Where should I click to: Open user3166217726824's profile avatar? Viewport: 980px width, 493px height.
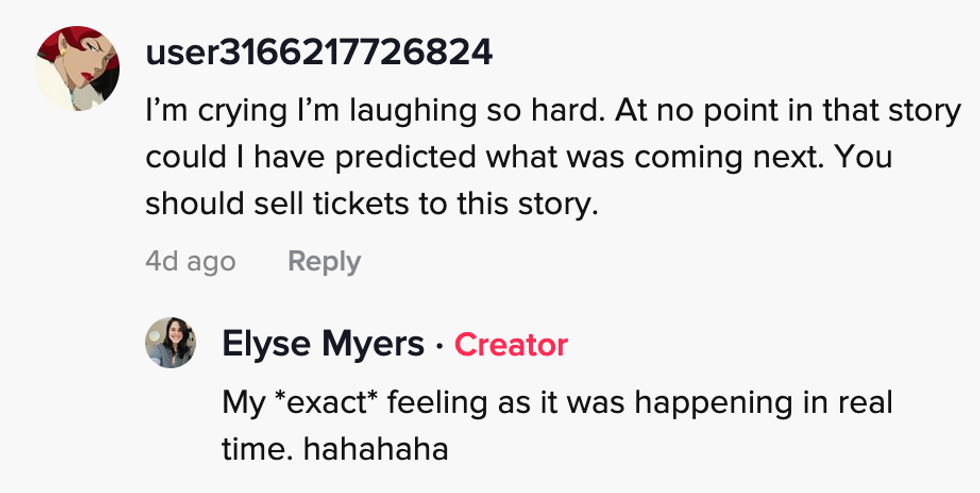tap(79, 67)
